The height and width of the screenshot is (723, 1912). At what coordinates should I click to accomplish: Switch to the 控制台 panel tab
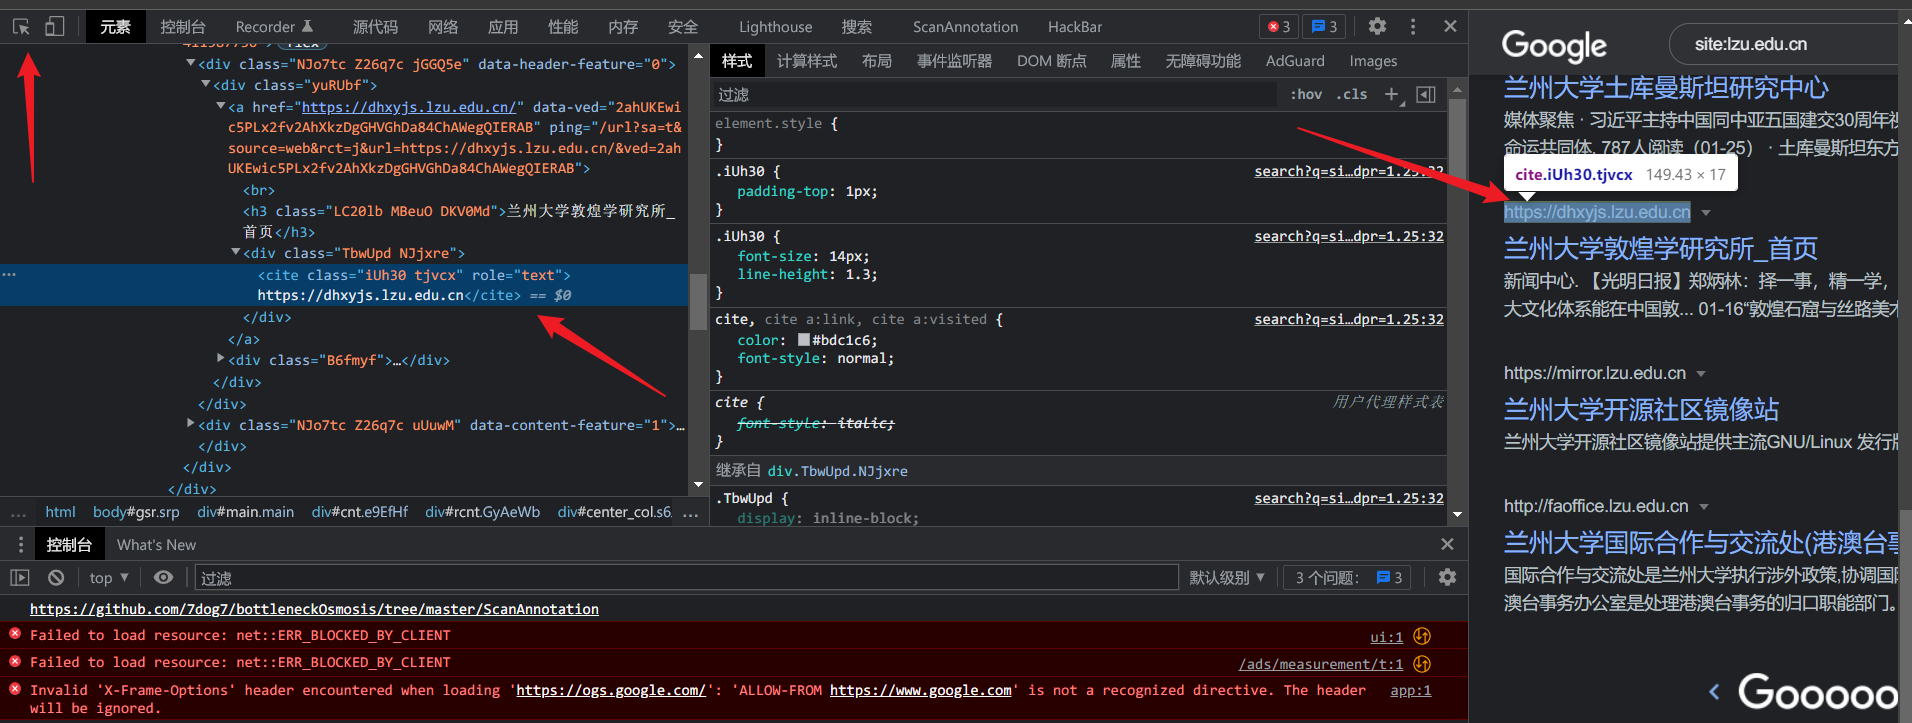point(183,27)
